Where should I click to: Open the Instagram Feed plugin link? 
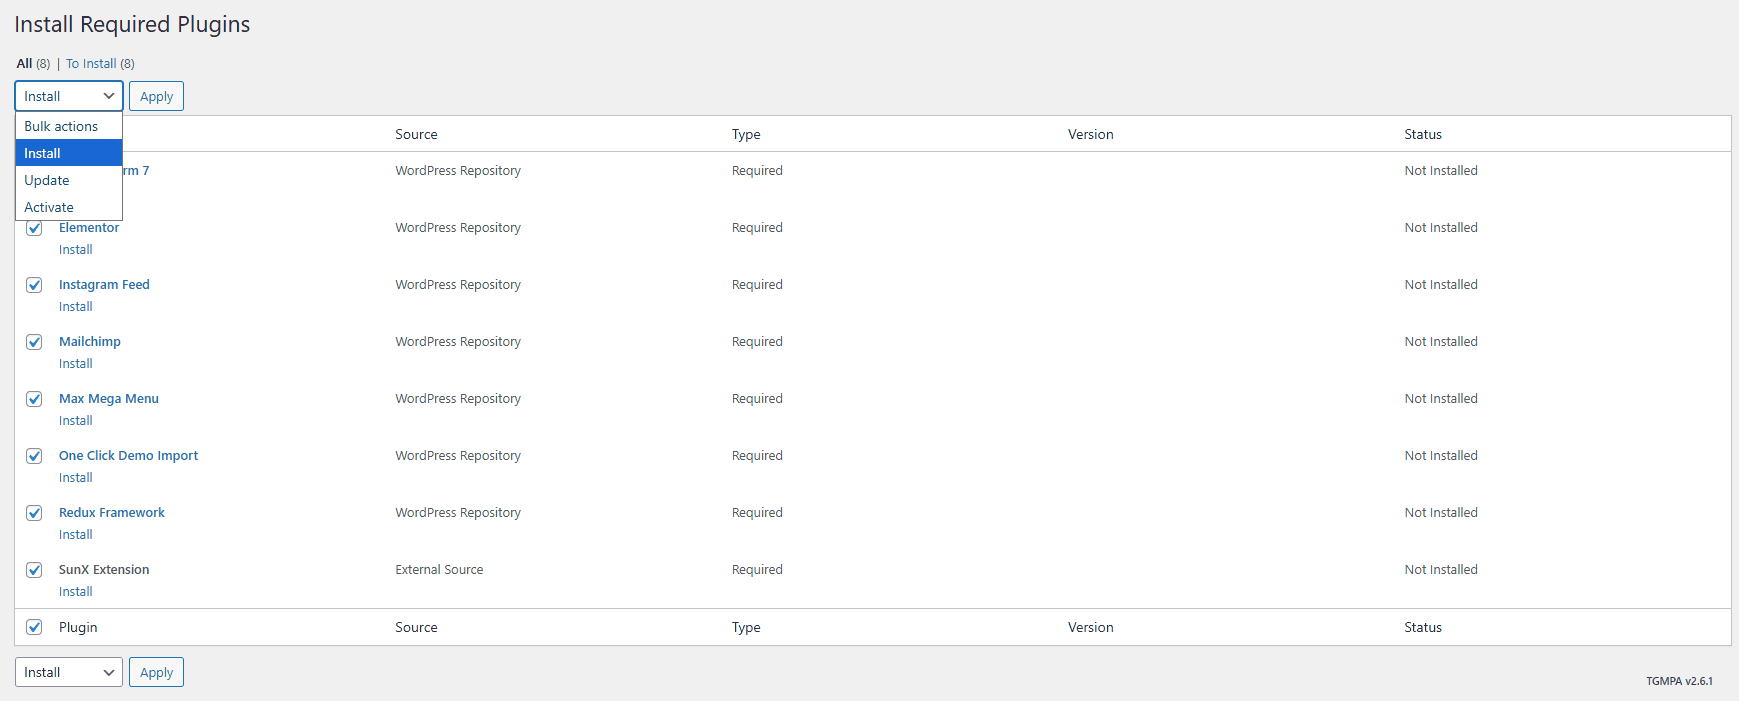104,284
